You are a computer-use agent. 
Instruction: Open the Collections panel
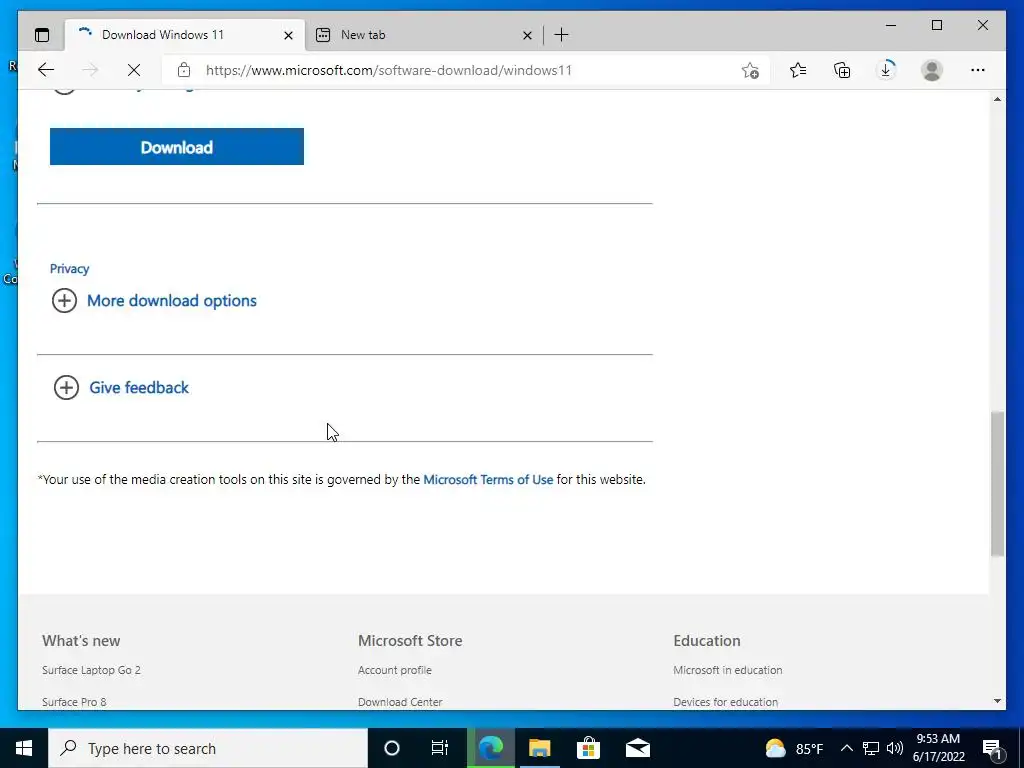842,70
